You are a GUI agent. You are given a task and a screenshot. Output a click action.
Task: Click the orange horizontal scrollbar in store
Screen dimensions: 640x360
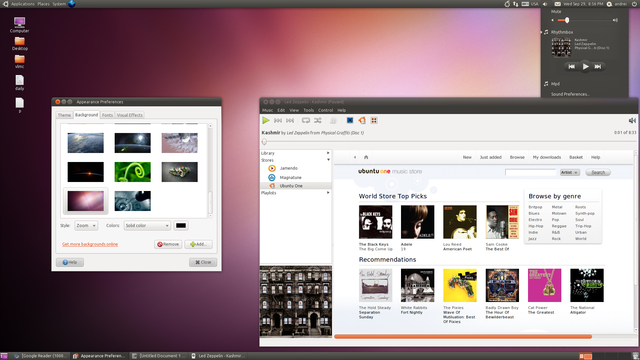click(463, 337)
